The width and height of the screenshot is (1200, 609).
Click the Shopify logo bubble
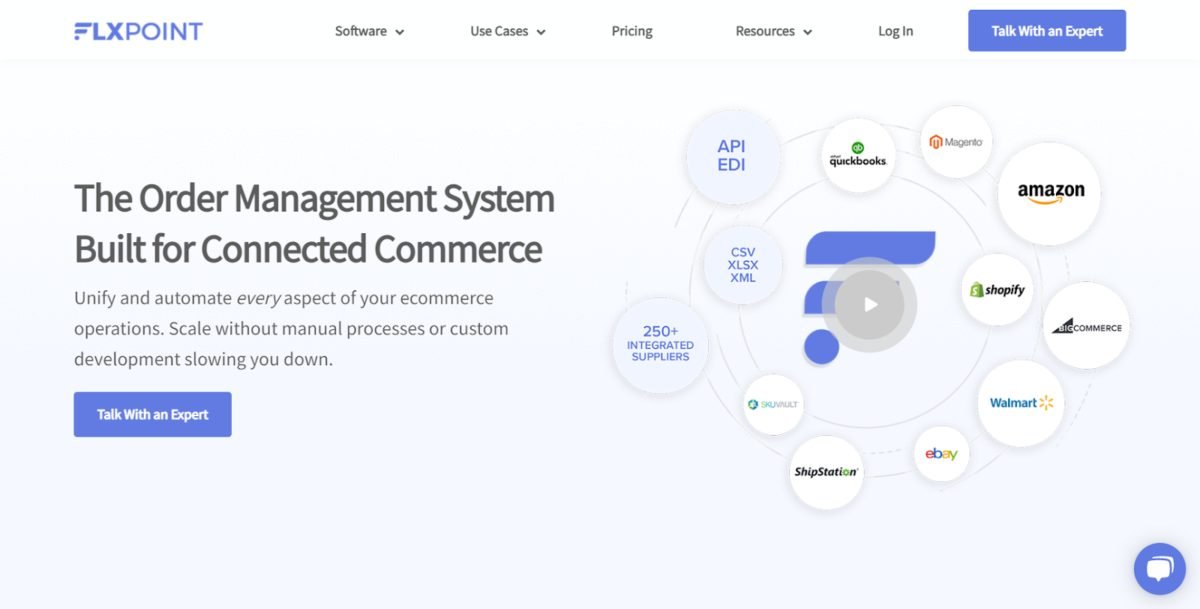(997, 290)
